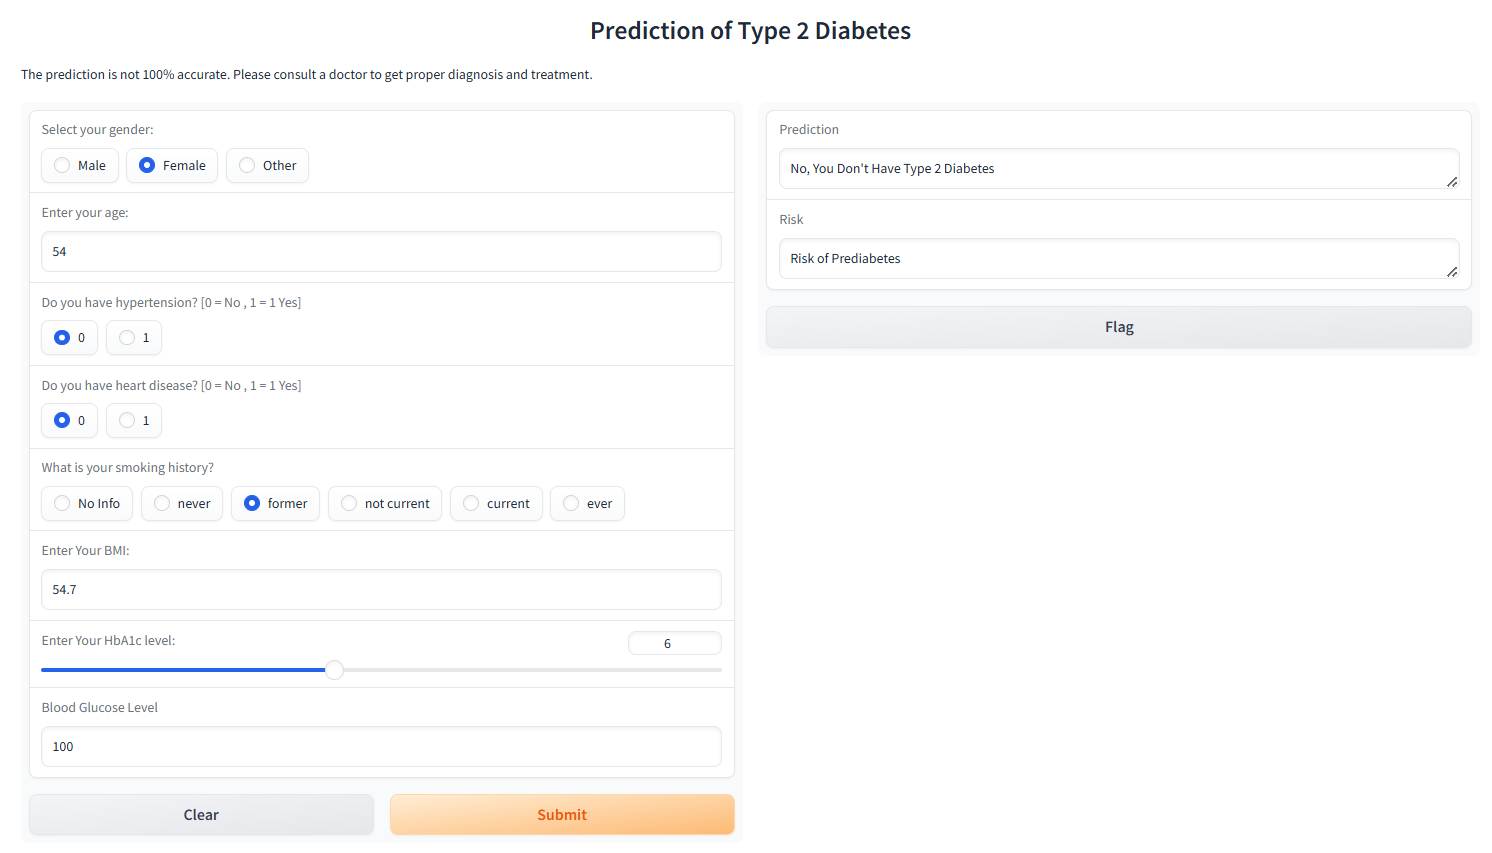Choose 'No Info' smoking history

(x=87, y=504)
